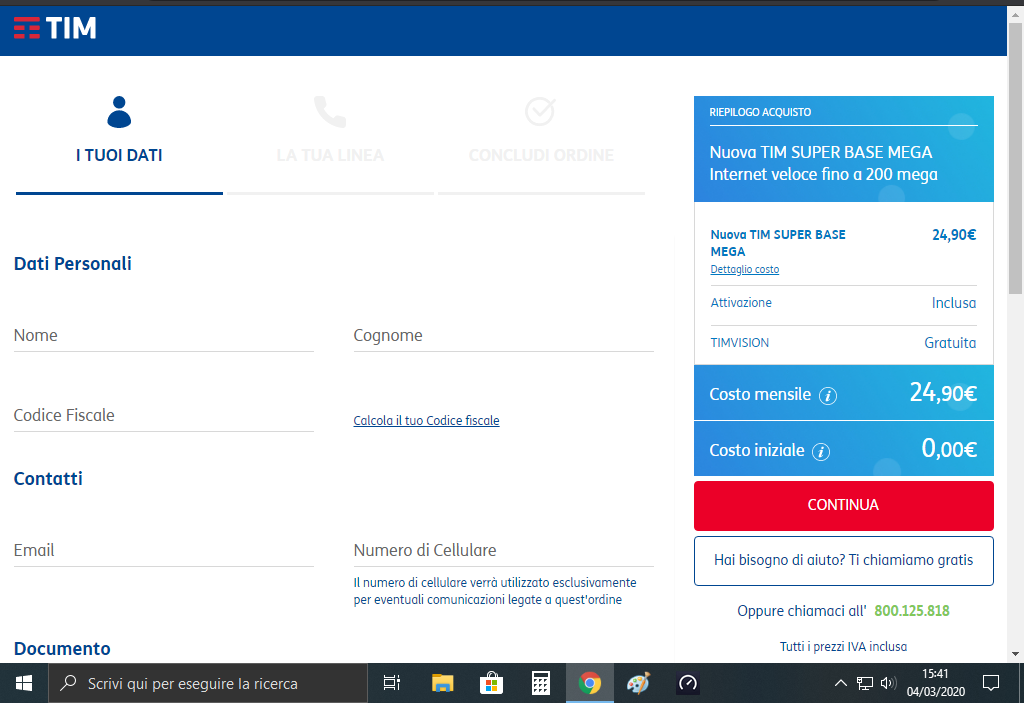Click the 0,00€ Costo iniziale amount
Image resolution: width=1024 pixels, height=703 pixels.
click(949, 449)
